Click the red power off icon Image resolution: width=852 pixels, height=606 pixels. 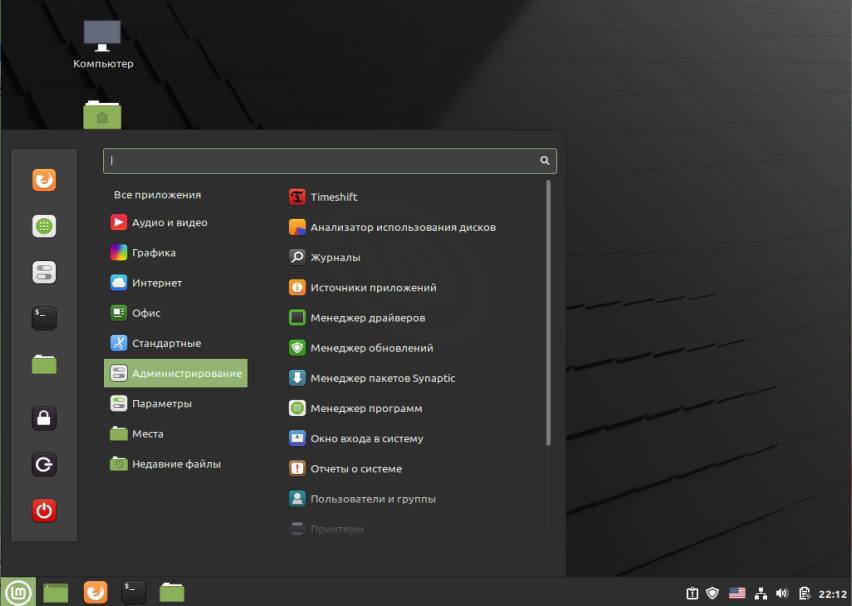pyautogui.click(x=44, y=510)
